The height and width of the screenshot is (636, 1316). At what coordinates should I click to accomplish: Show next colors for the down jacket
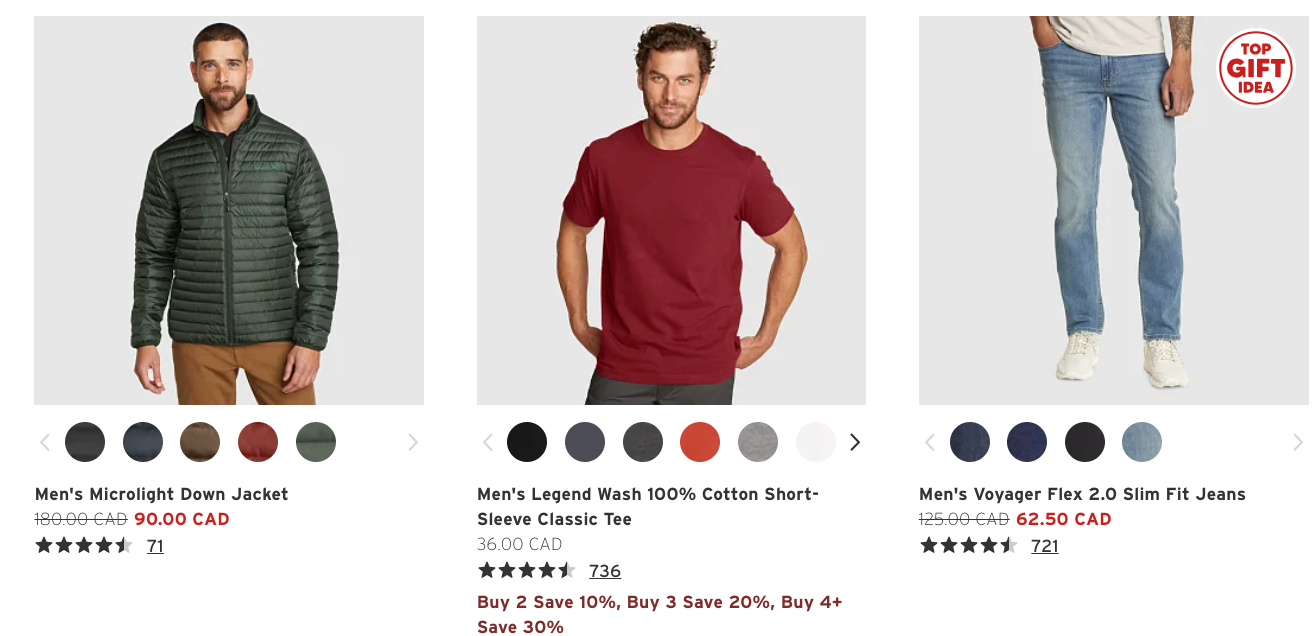[412, 442]
